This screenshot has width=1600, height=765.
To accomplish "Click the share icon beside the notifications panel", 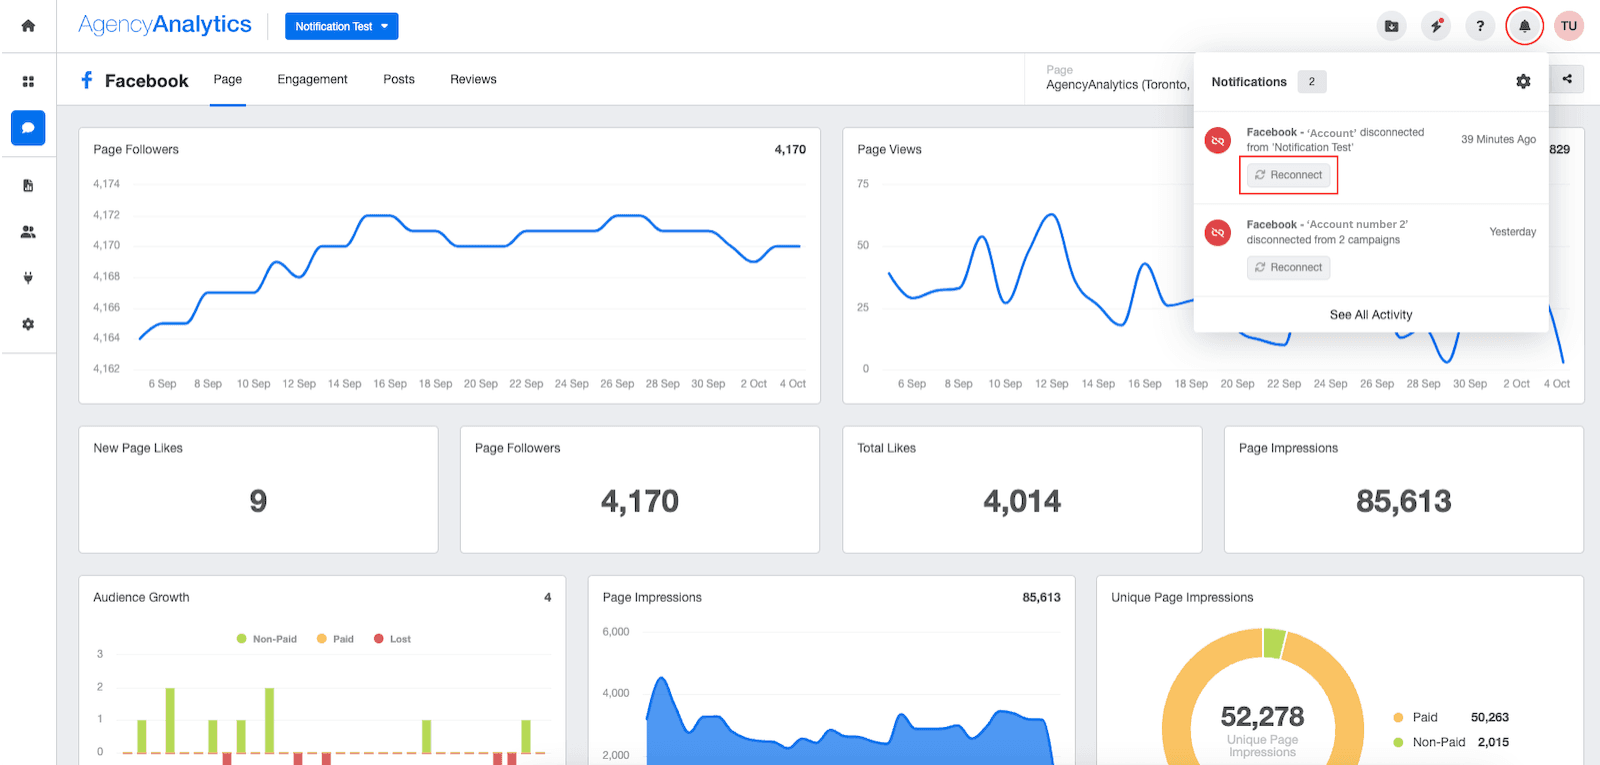I will (1567, 79).
